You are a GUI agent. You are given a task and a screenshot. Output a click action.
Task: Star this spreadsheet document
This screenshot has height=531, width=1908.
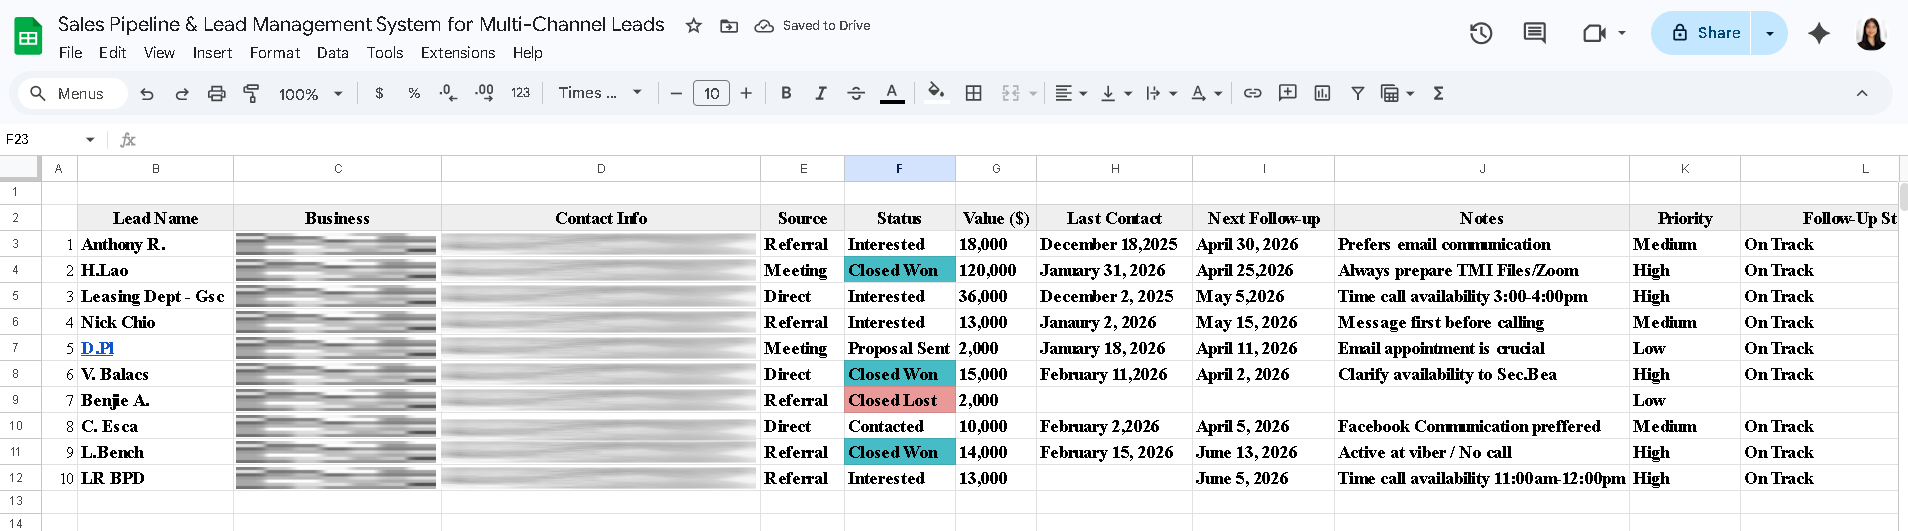(693, 26)
